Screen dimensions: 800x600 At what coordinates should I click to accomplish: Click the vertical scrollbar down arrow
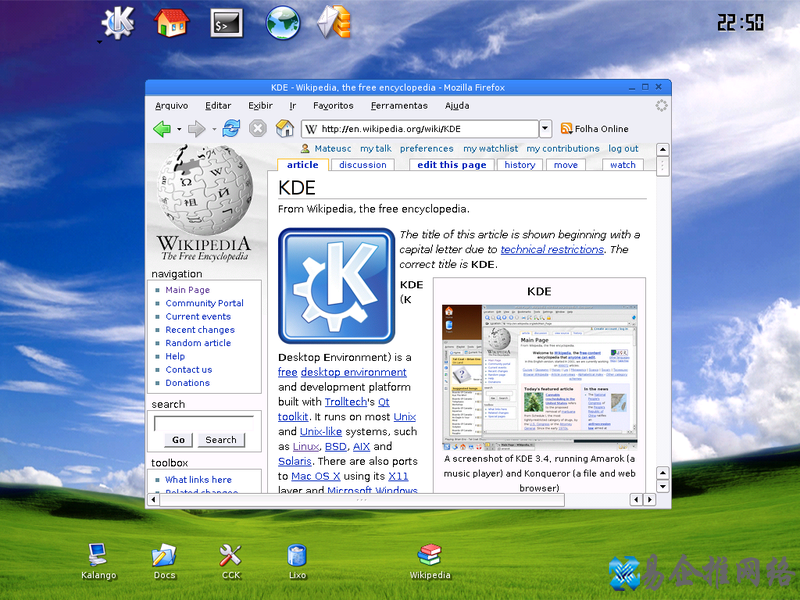pyautogui.click(x=662, y=486)
